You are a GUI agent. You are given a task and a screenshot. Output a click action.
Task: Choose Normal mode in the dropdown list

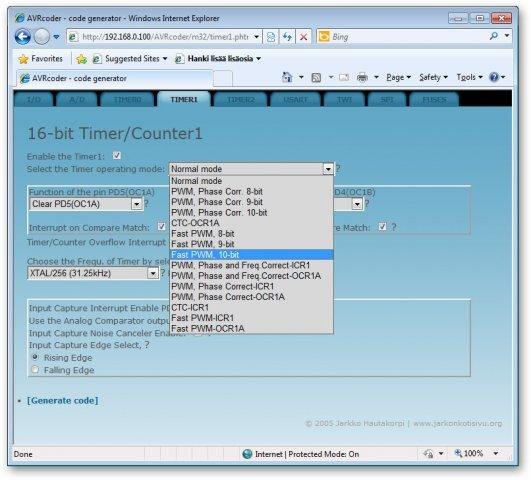tap(251, 181)
